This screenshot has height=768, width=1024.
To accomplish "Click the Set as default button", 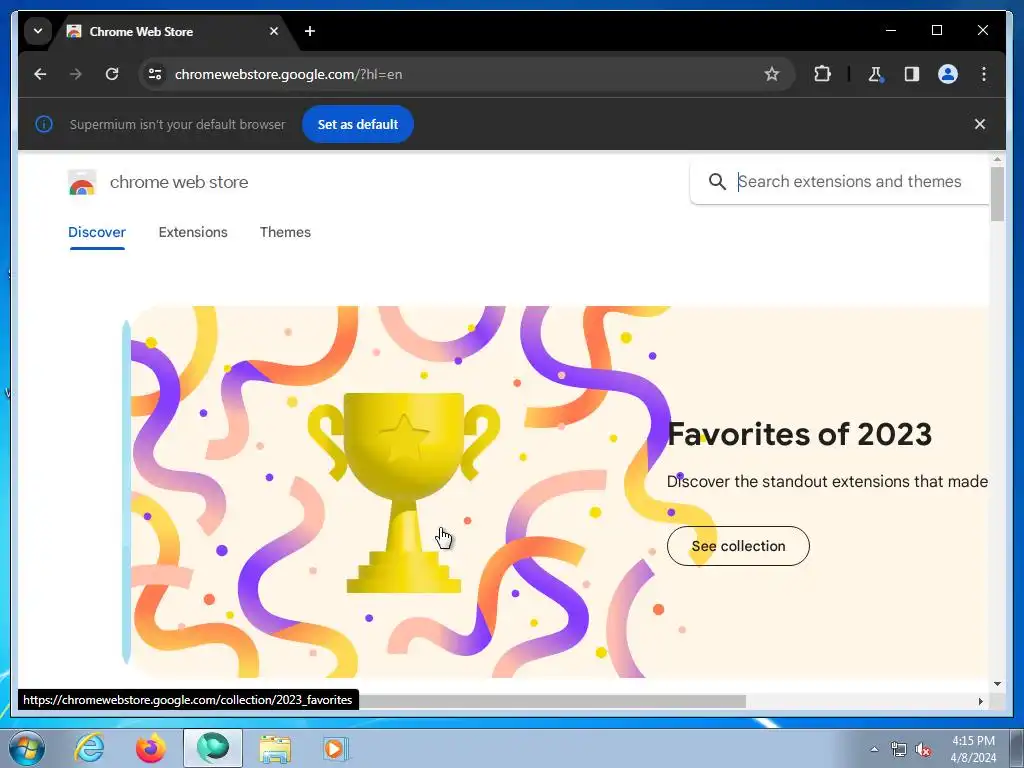I will pos(358,124).
